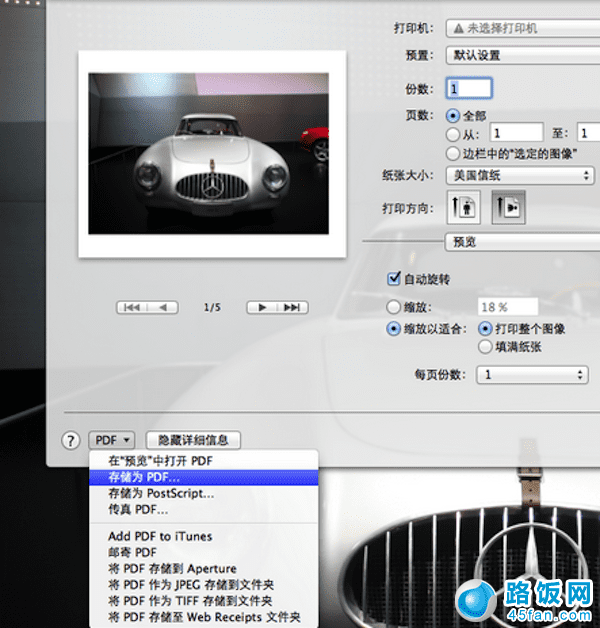This screenshot has width=600, height=628.
Task: Select the 从 page range radio button
Action: [453, 134]
